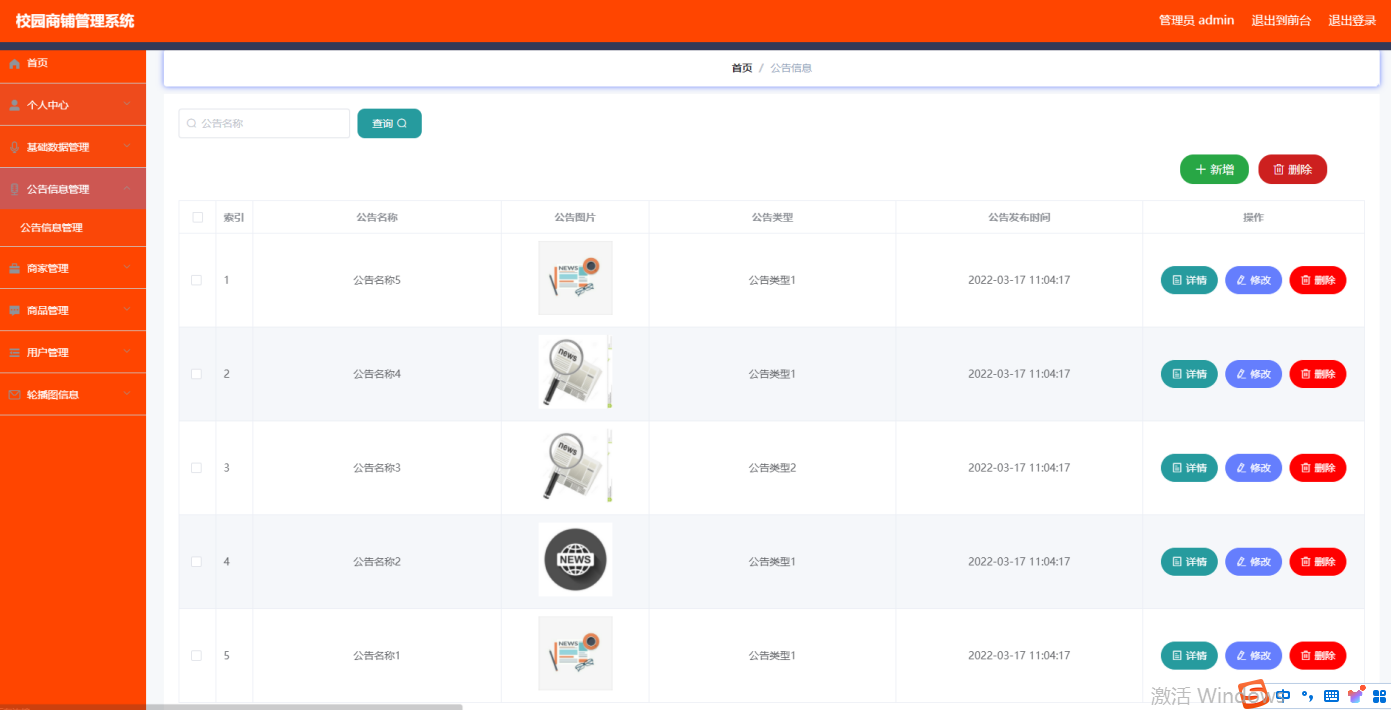Viewport: 1391px width, 710px height.
Task: Check the box for 公告名称5 row
Action: (x=196, y=280)
